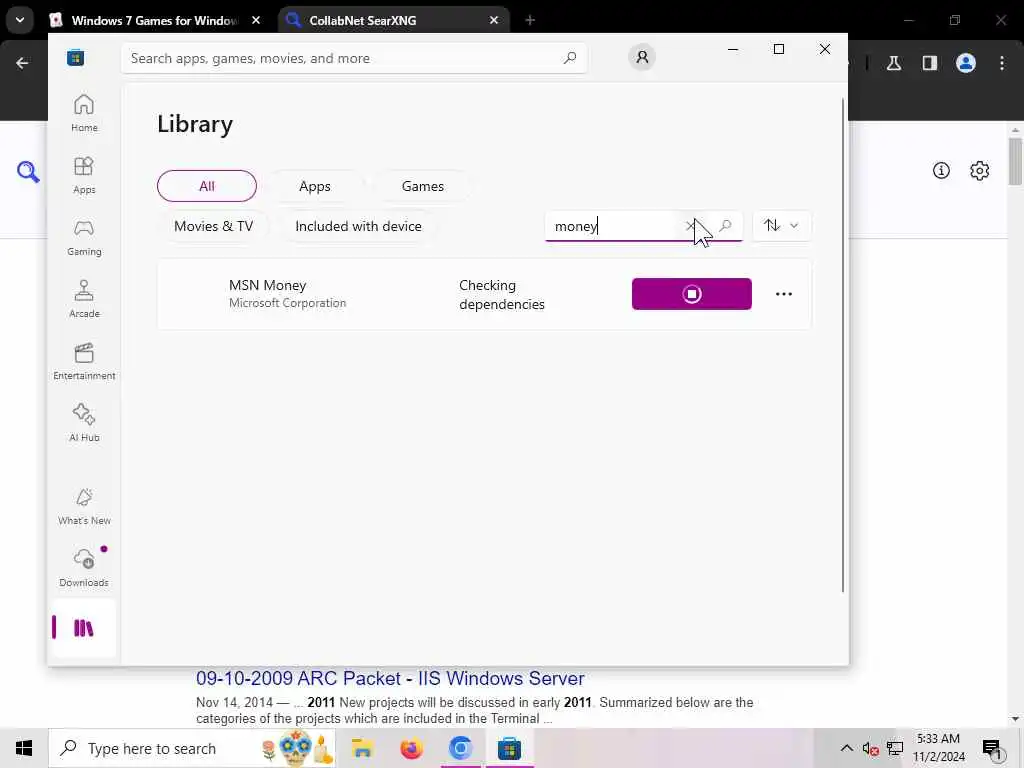Click Microsoft Corporation publisher text
1024x768 pixels.
click(x=287, y=303)
